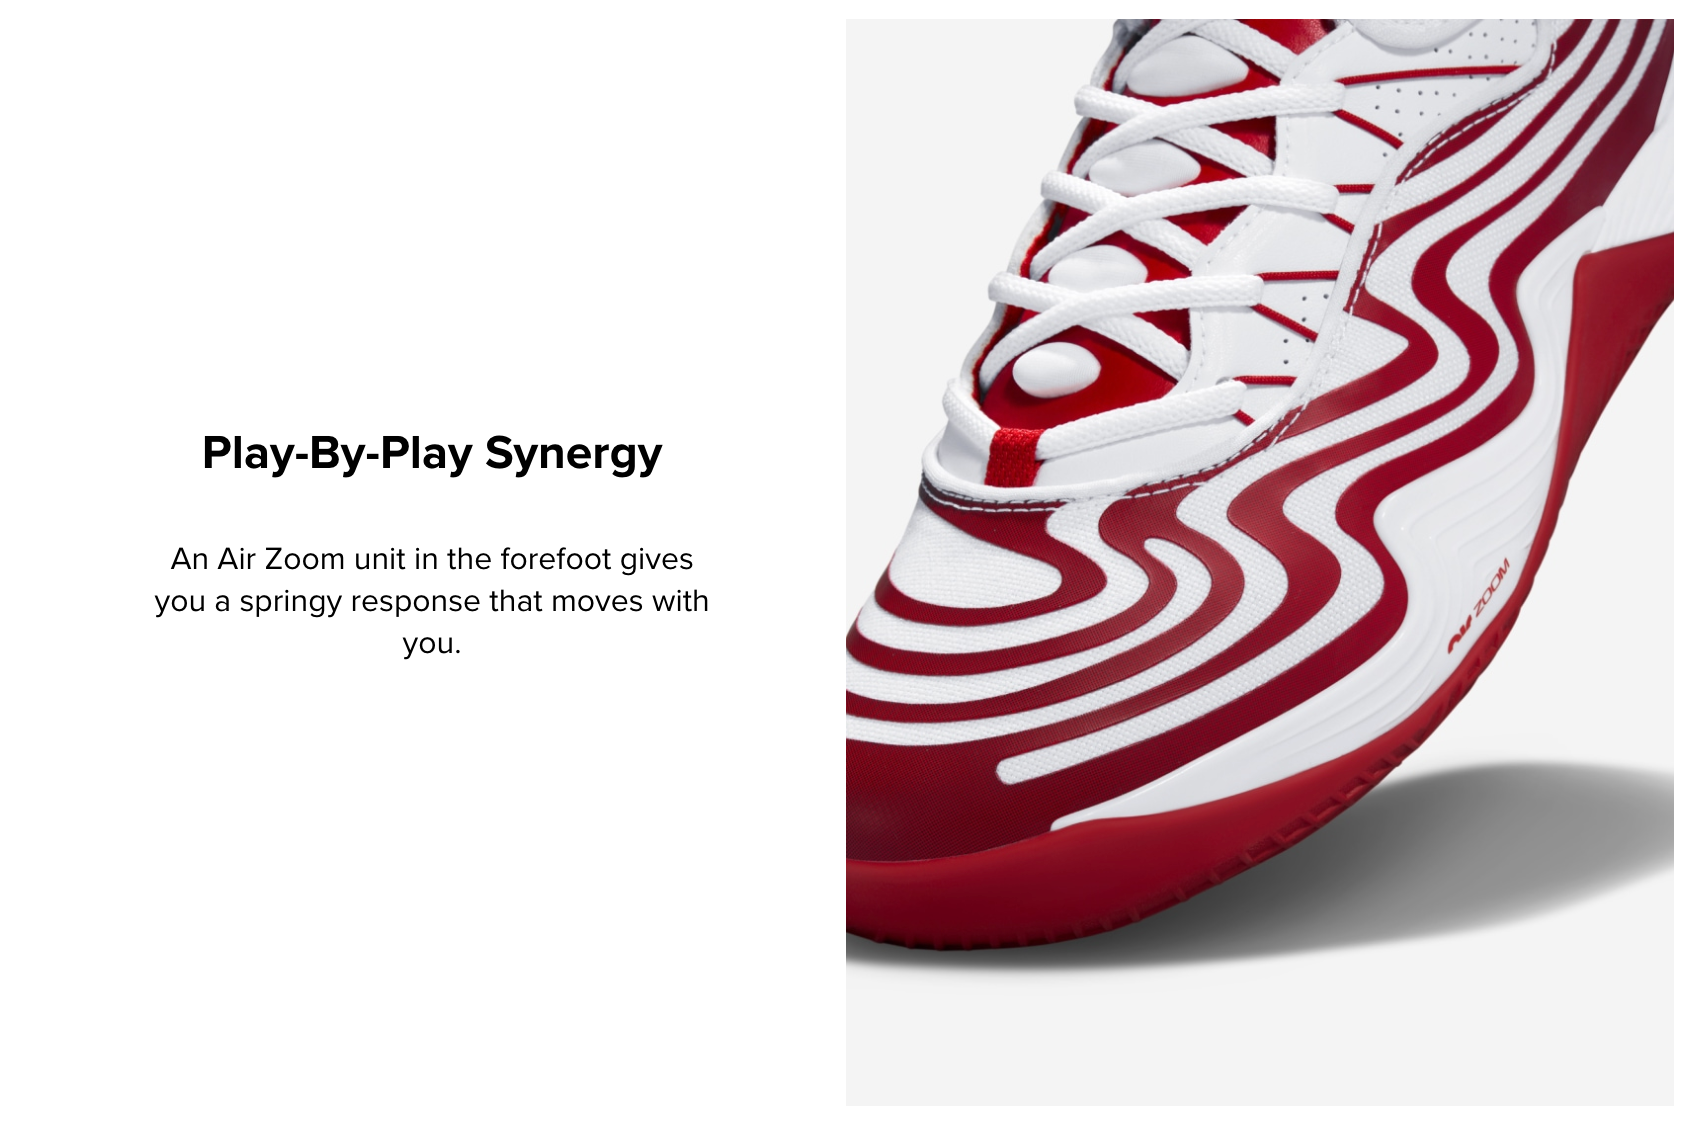The width and height of the screenshot is (1694, 1125).
Task: Select the word Synergy in the heading
Action: (x=574, y=455)
